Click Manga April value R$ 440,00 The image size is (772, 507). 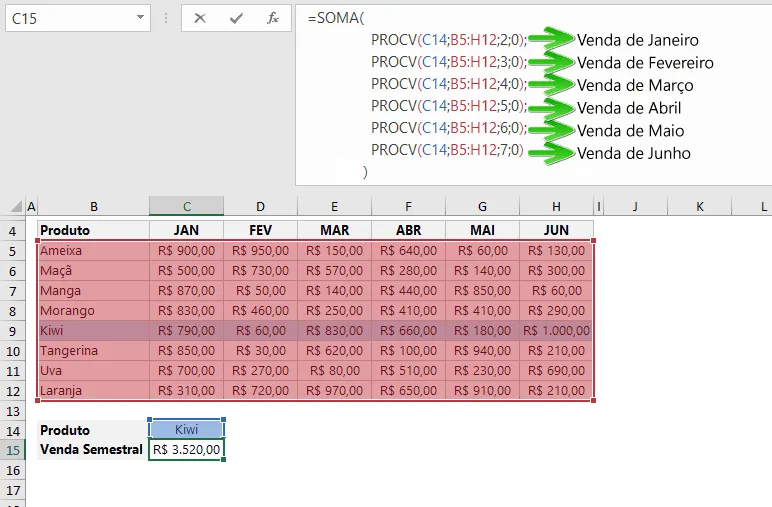click(x=409, y=291)
